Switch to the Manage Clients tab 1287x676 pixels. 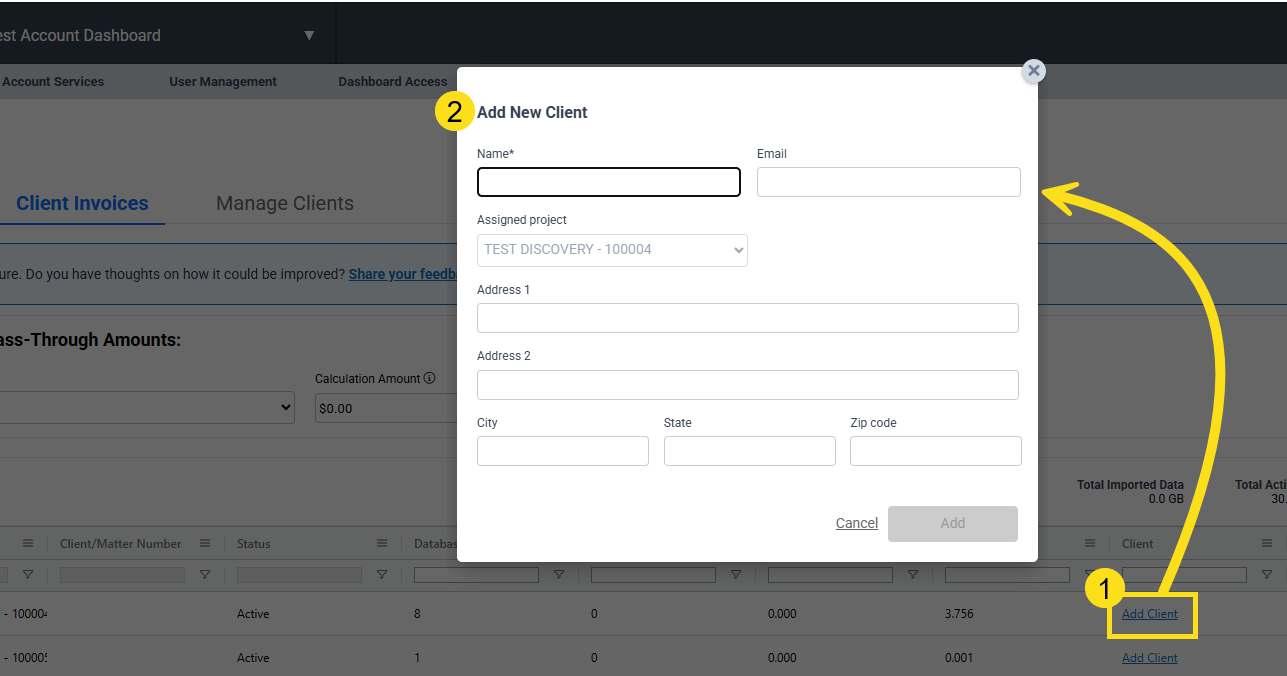pyautogui.click(x=285, y=204)
